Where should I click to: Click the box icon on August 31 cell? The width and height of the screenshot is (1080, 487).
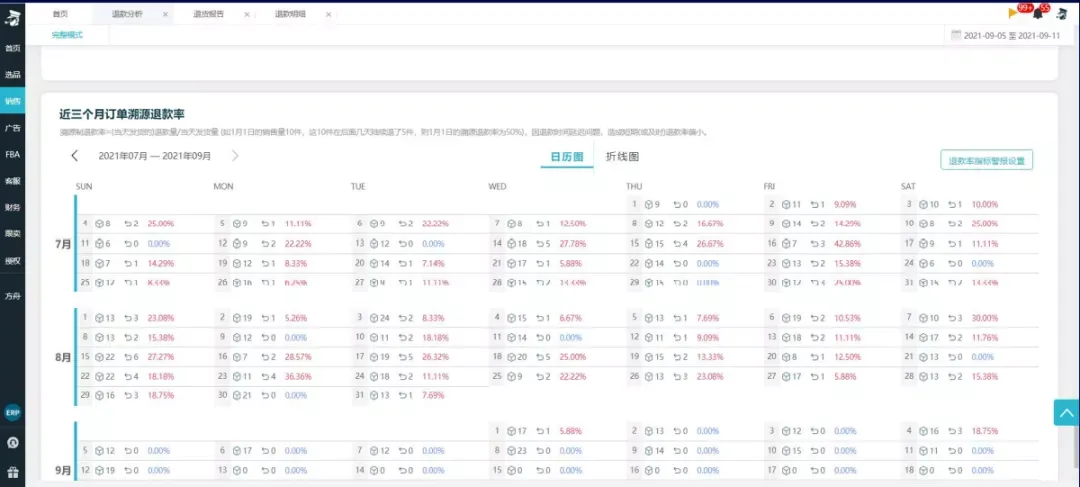(x=374, y=395)
